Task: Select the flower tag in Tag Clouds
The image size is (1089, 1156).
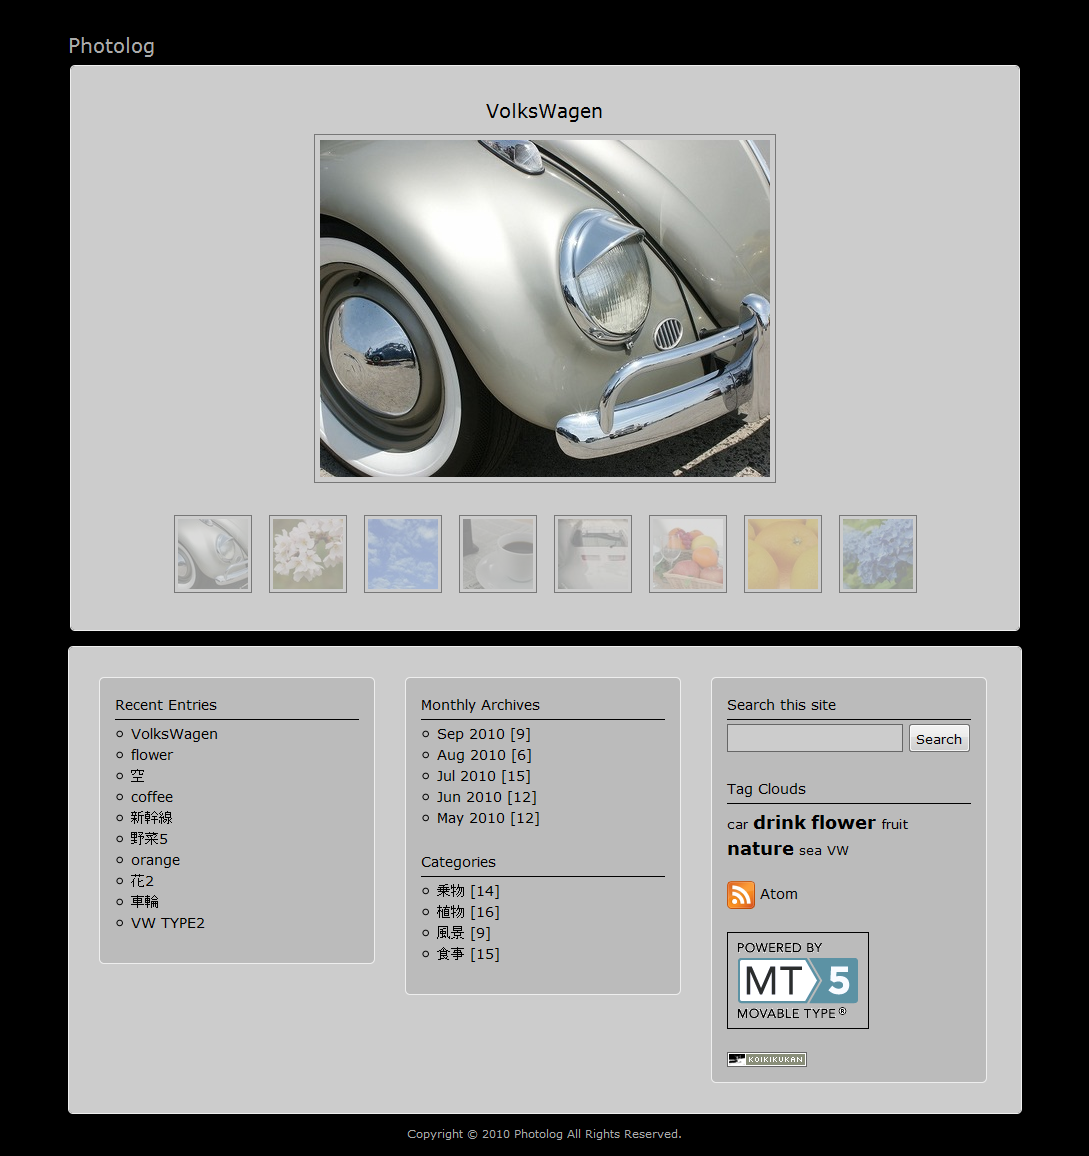Action: (844, 822)
